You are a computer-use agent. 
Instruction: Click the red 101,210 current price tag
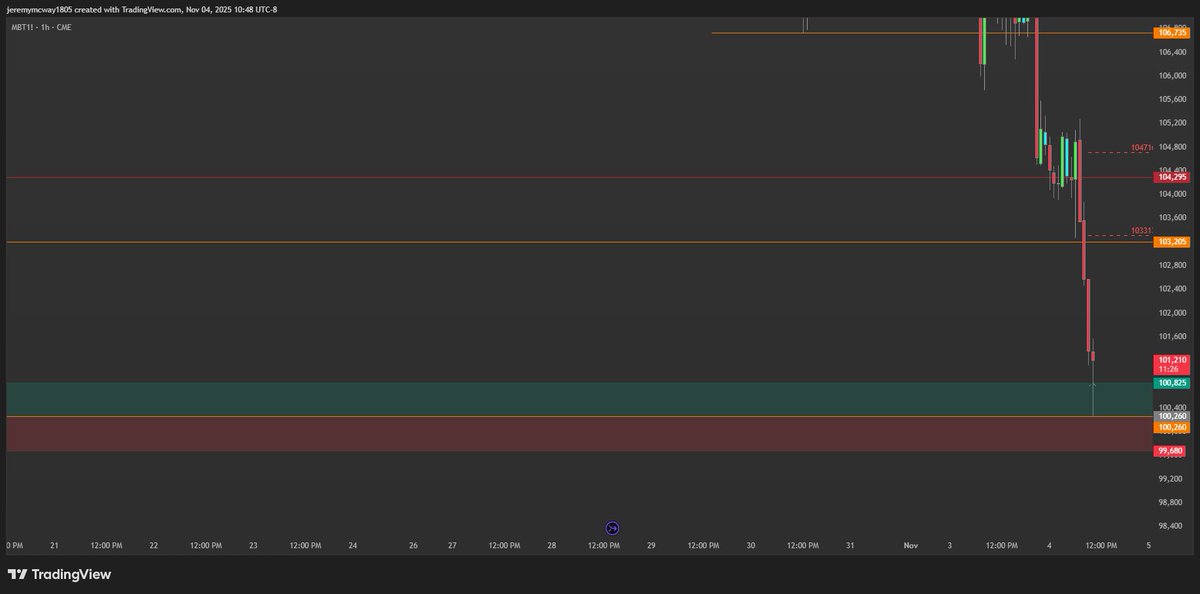1171,364
